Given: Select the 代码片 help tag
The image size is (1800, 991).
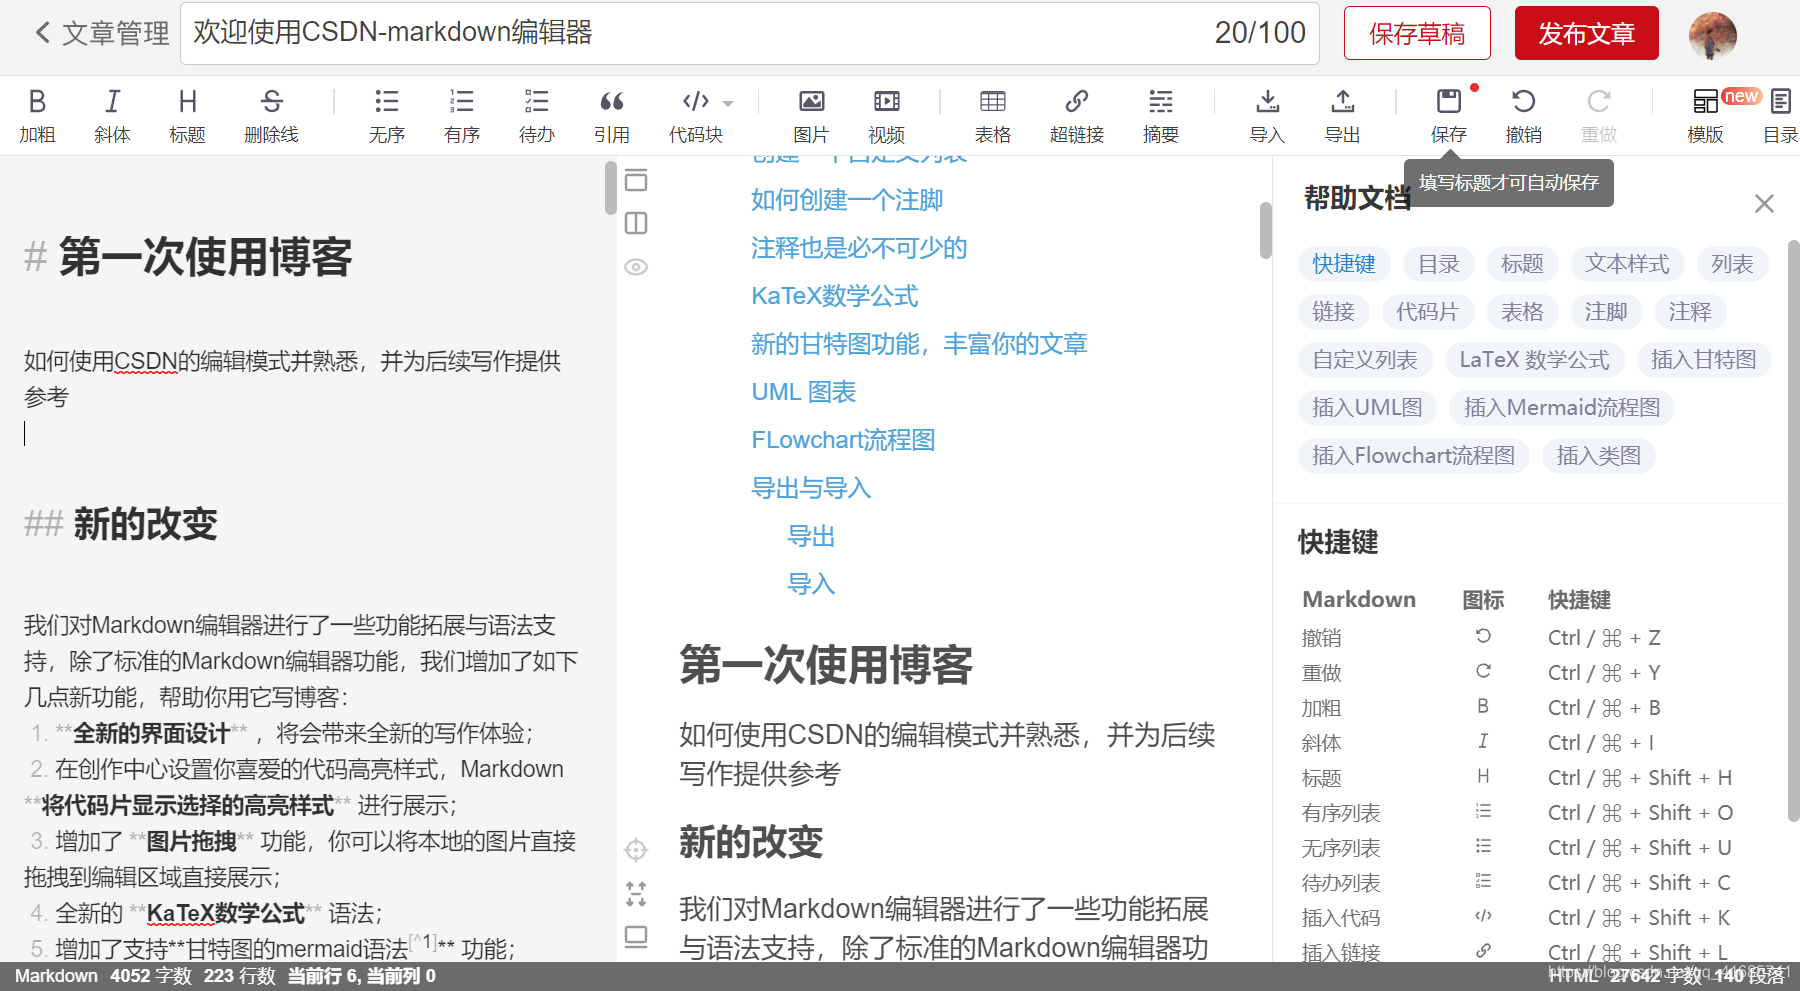Looking at the screenshot, I should tap(1427, 312).
